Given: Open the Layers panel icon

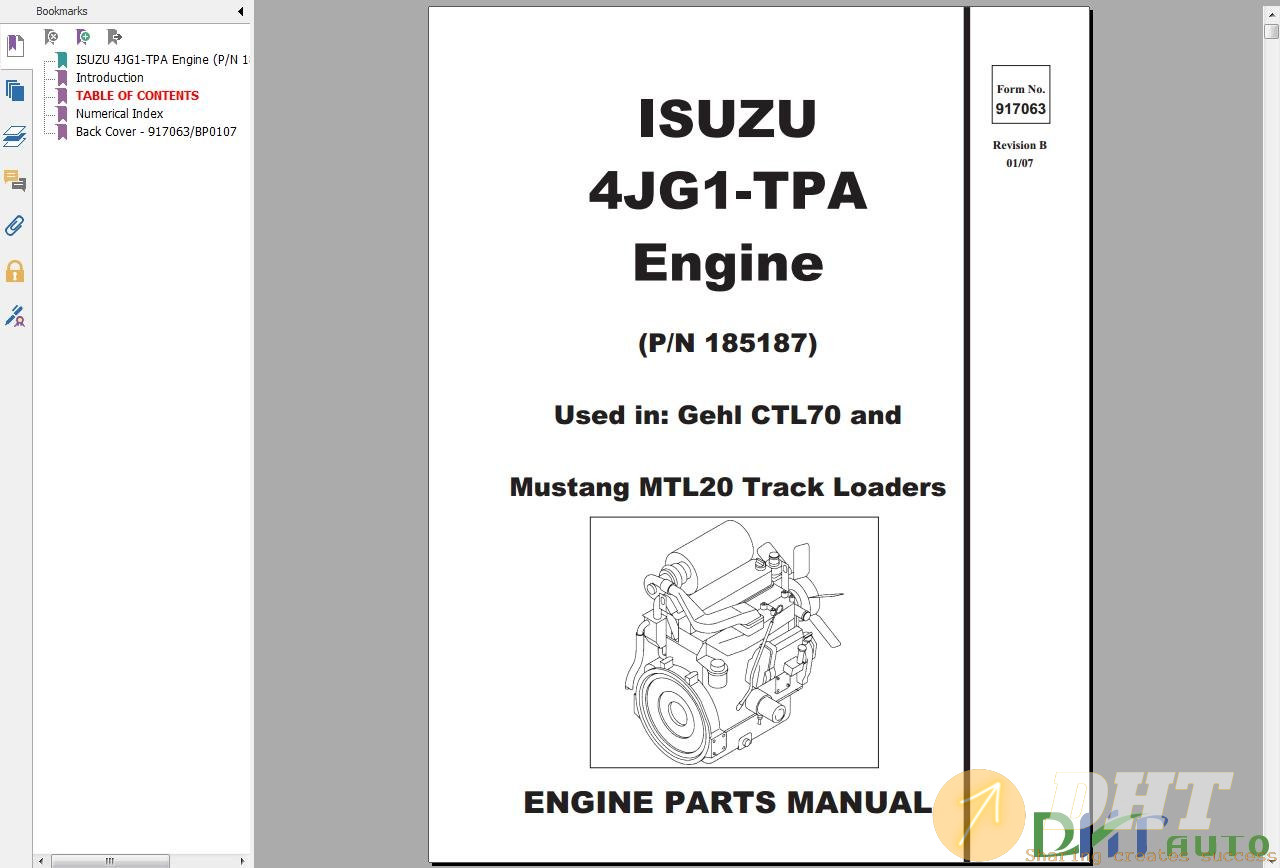Looking at the screenshot, I should (15, 136).
